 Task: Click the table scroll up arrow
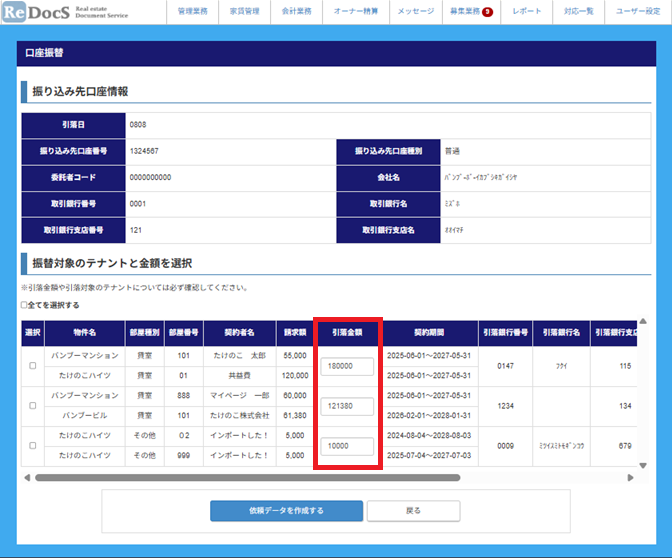tap(643, 321)
